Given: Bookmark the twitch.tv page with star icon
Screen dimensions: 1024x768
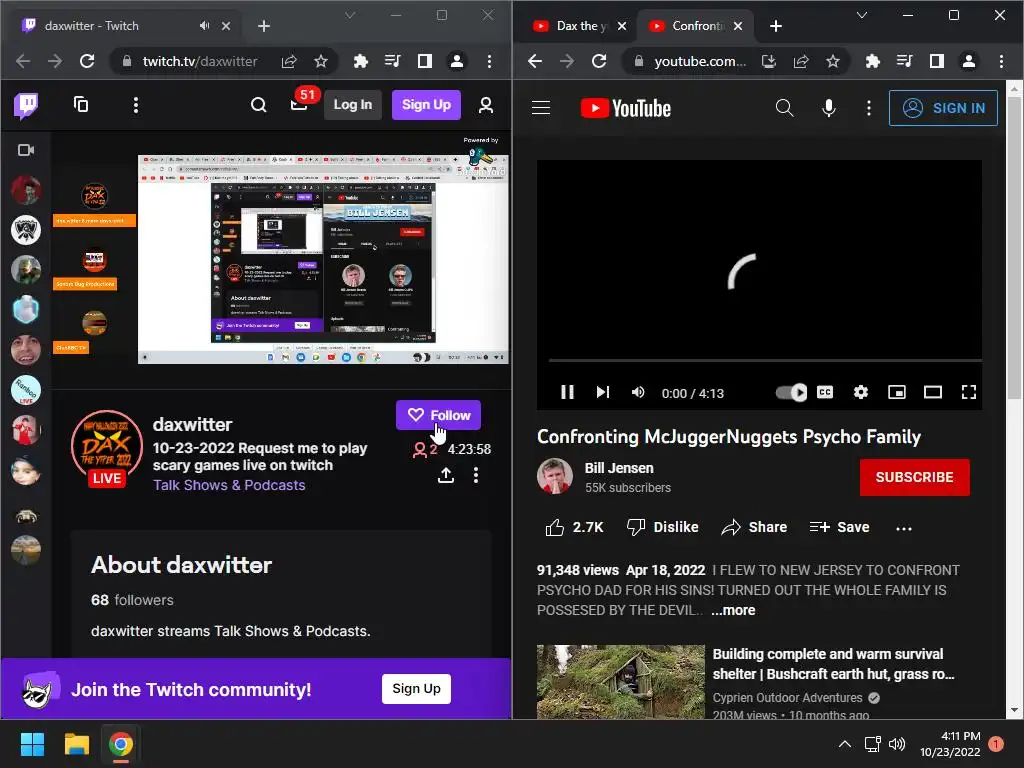Looking at the screenshot, I should coord(321,61).
